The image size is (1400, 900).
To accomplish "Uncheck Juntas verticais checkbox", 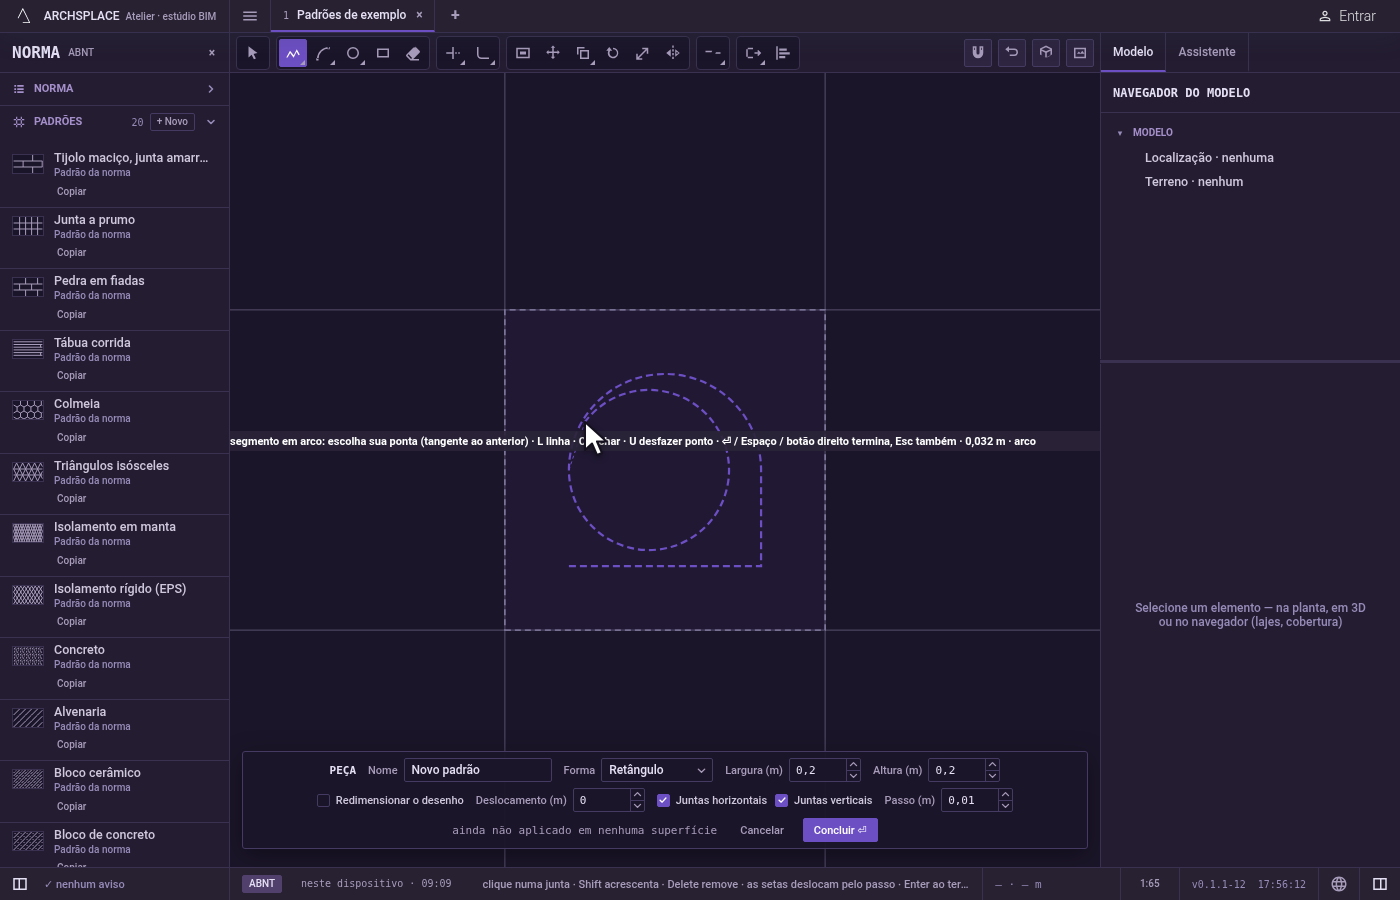I will click(781, 800).
